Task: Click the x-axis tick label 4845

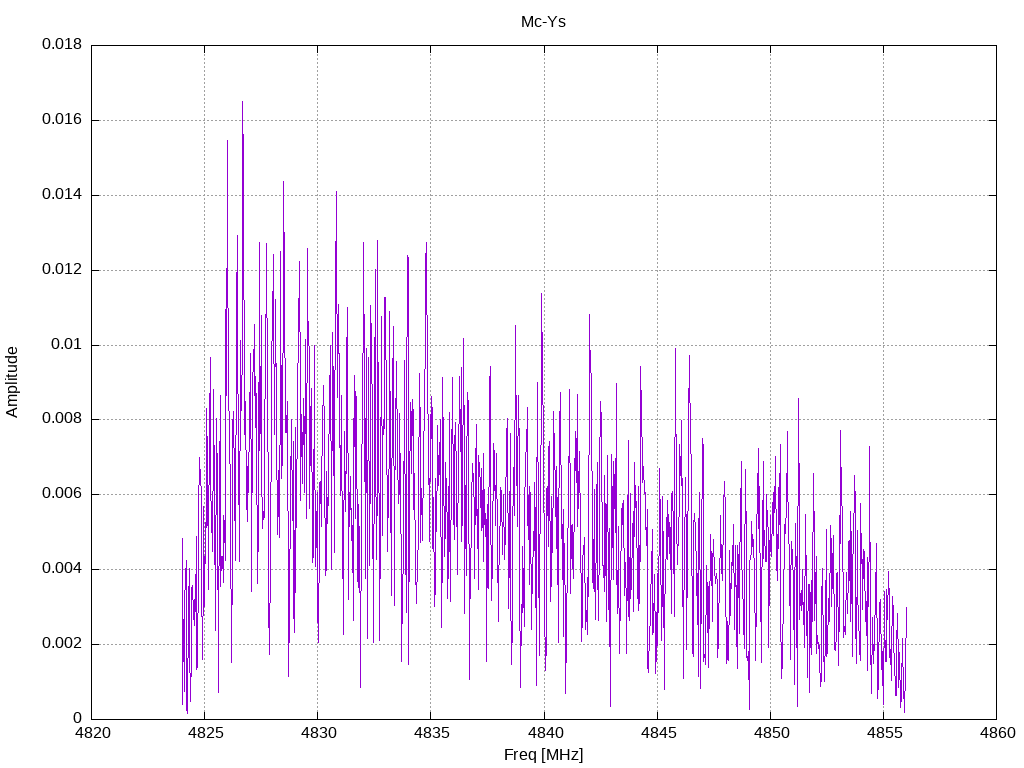Action: [x=658, y=733]
